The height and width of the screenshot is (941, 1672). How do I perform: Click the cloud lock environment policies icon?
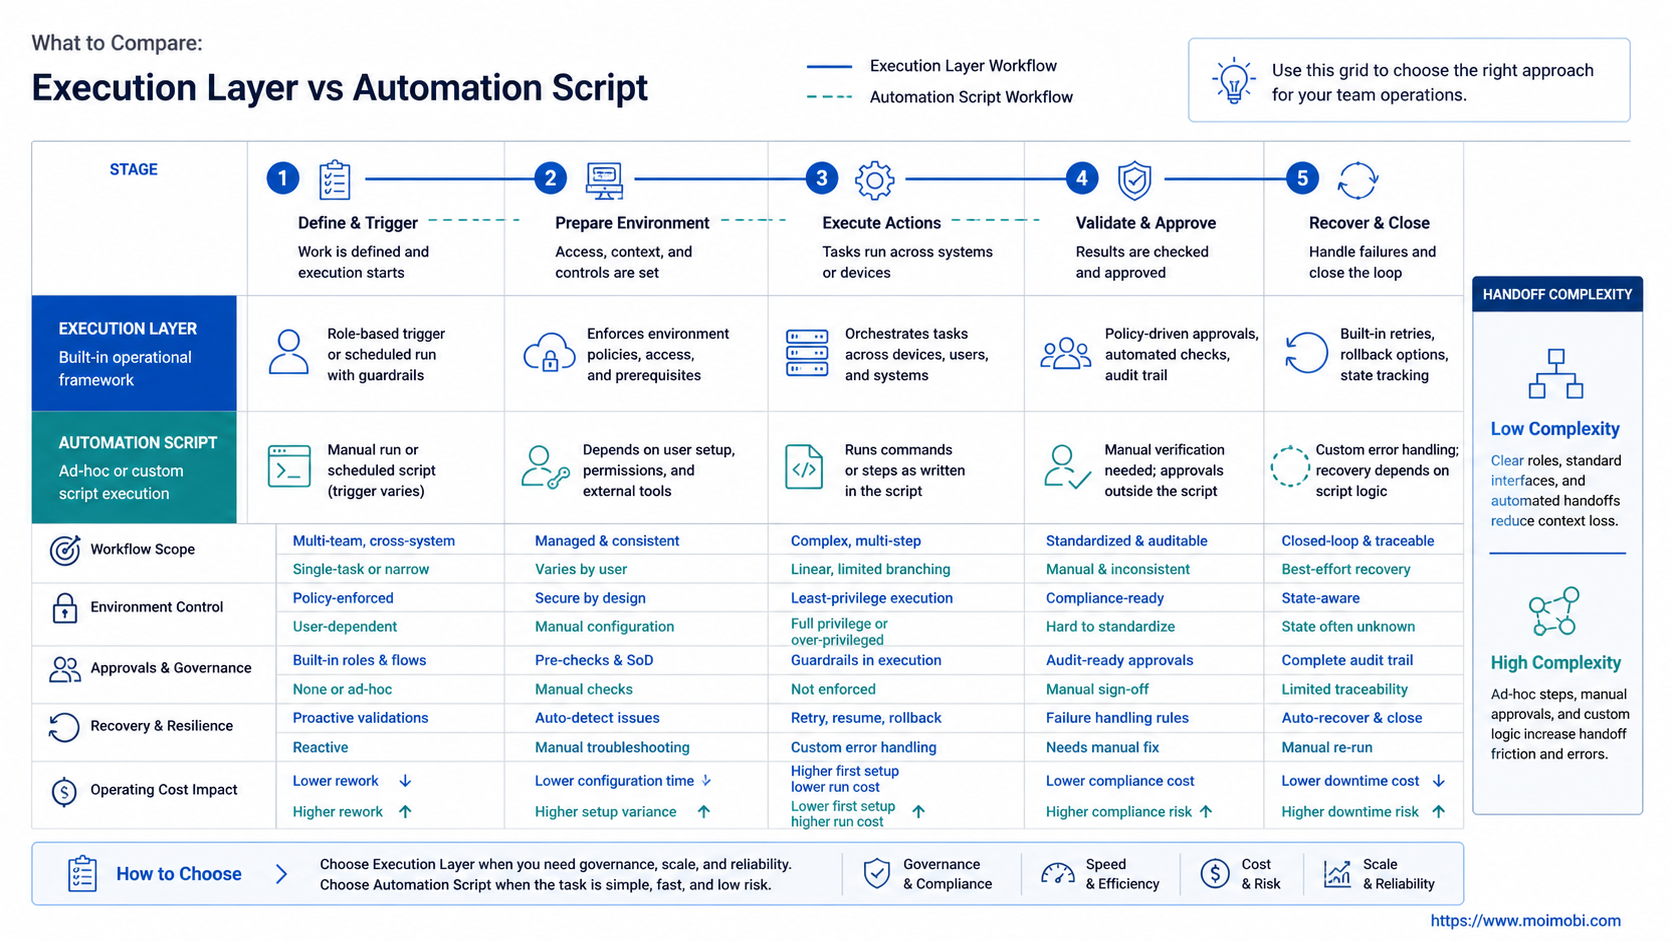click(x=549, y=353)
